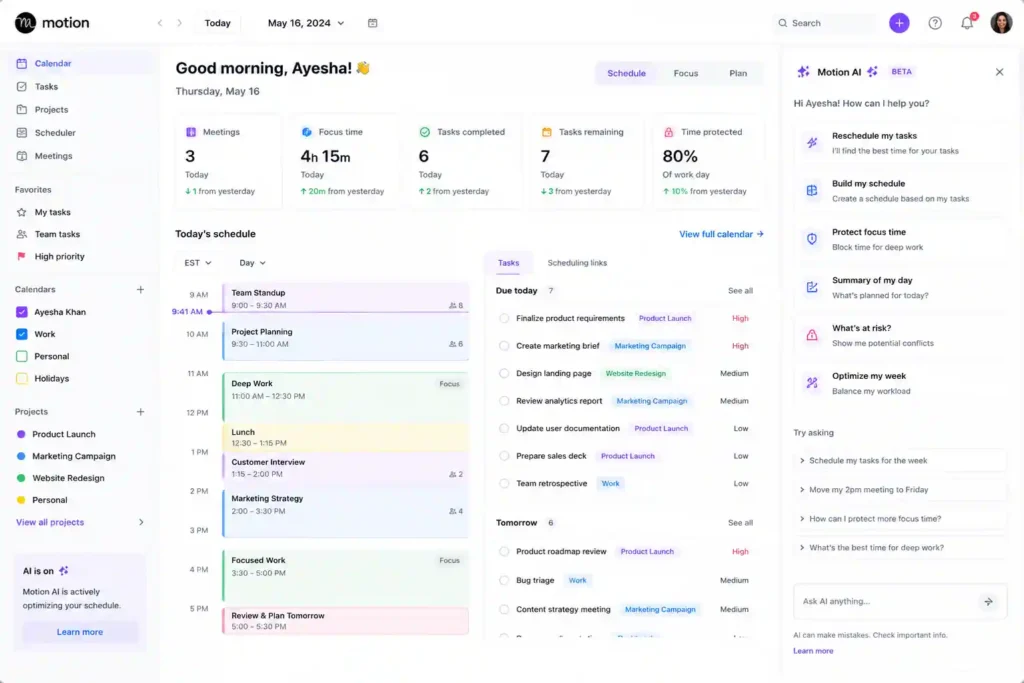
Task: Click the Ask AI anything input field
Action: 888,601
